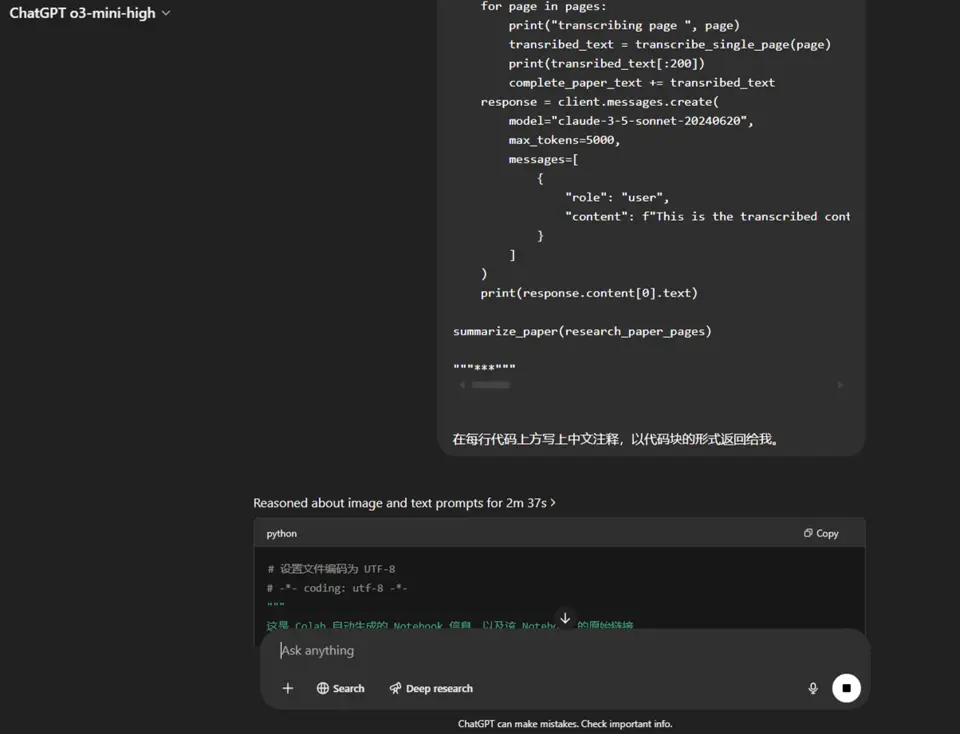Copy the python code block

pos(821,533)
